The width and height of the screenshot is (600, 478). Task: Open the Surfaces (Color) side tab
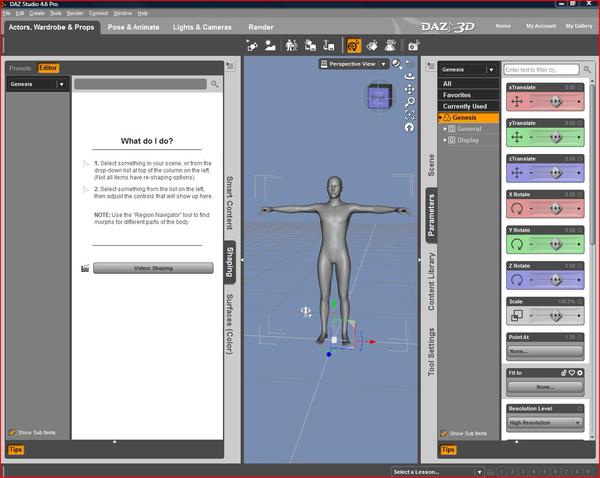229,324
